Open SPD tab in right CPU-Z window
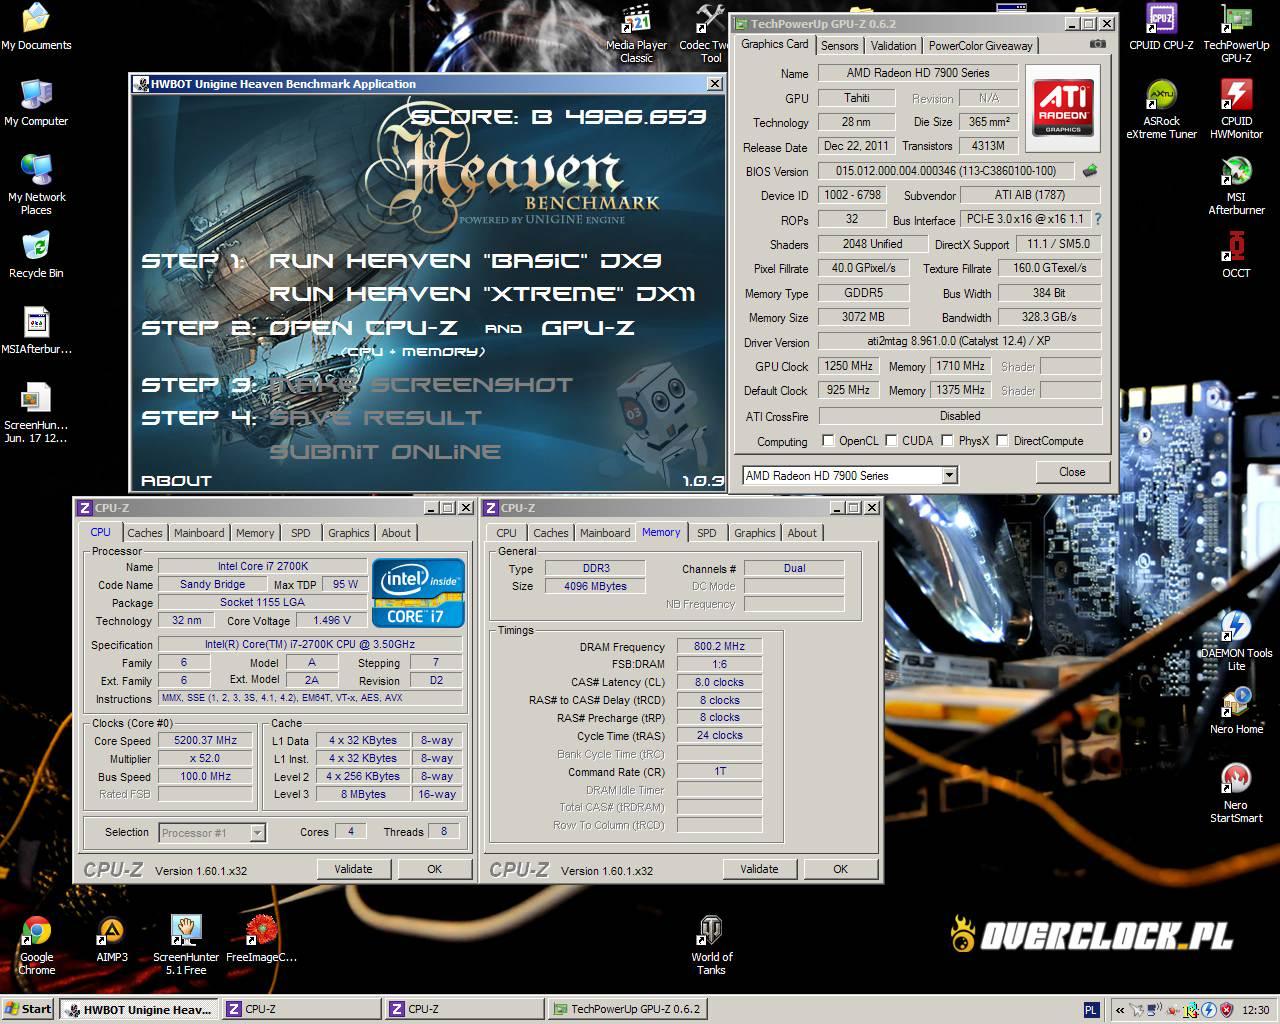 coord(707,533)
